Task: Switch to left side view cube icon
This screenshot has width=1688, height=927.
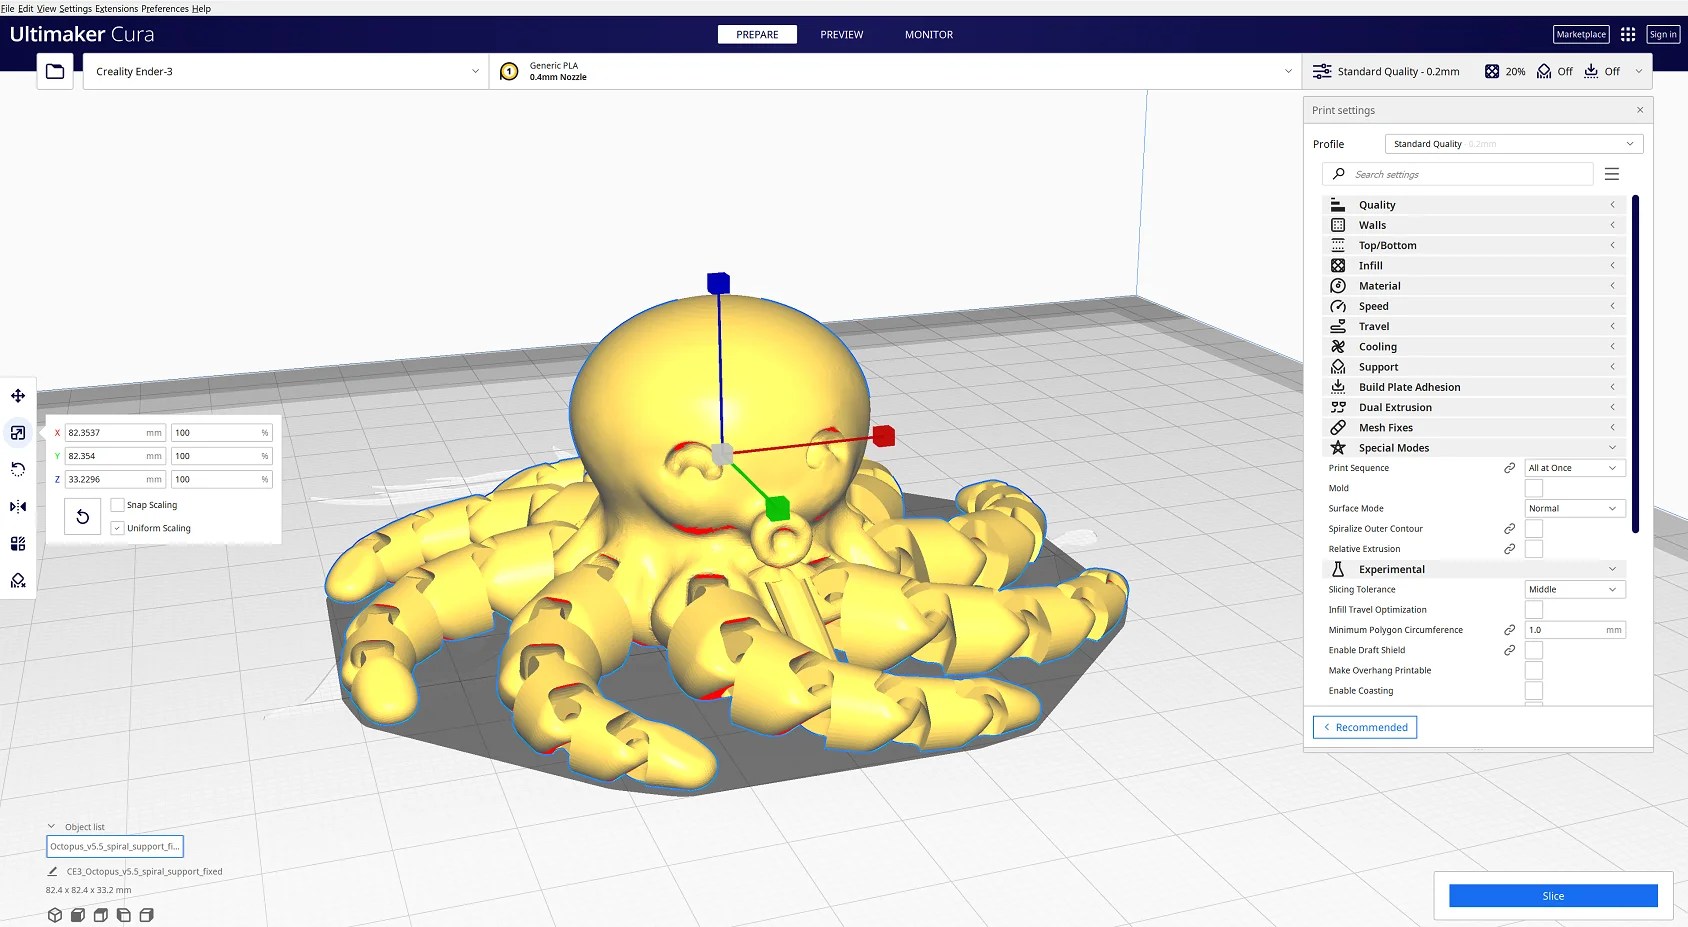Action: pos(124,915)
